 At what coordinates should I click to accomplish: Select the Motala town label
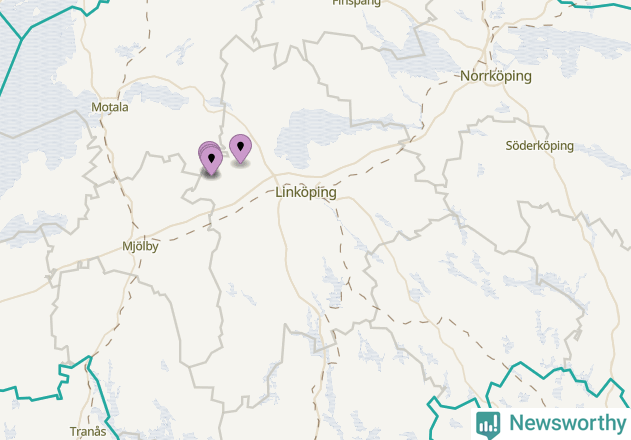coord(110,107)
